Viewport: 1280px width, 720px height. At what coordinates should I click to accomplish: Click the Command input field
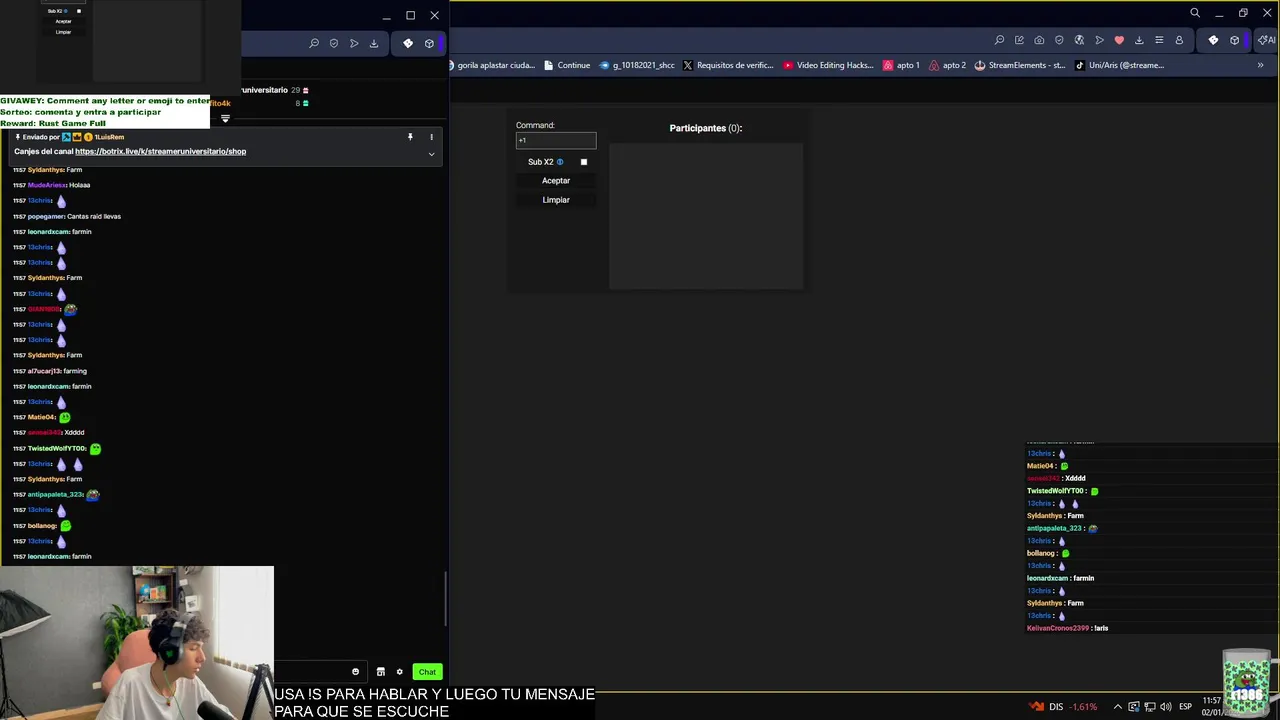tap(556, 140)
